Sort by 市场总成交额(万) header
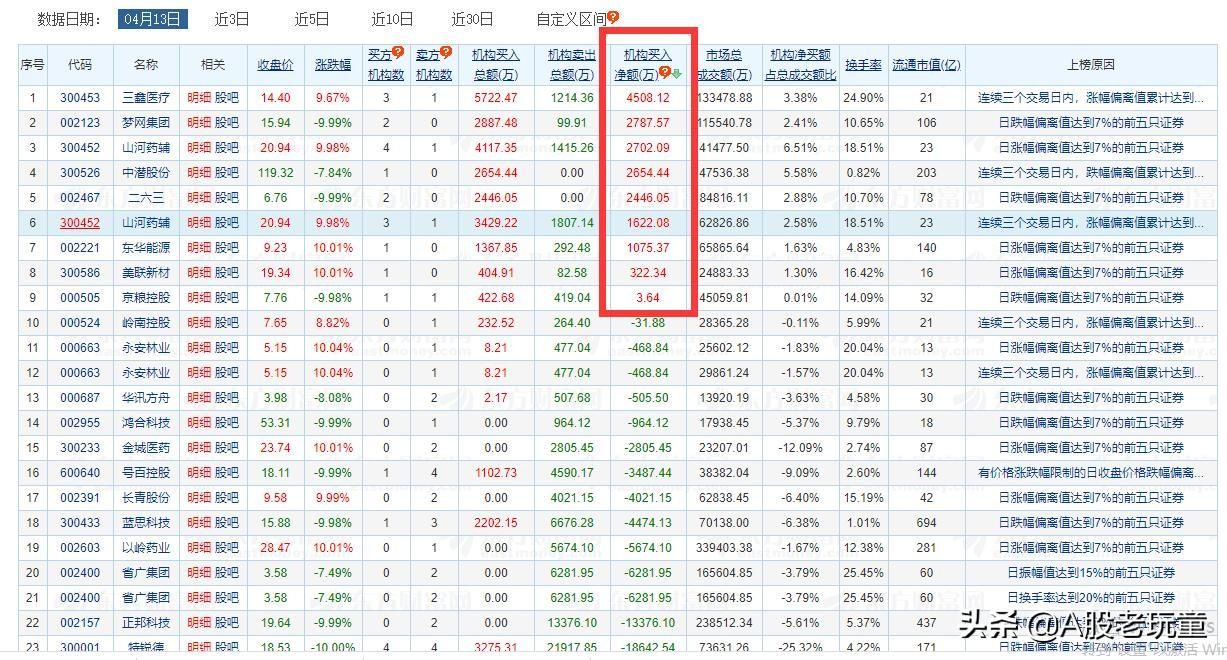 [724, 64]
